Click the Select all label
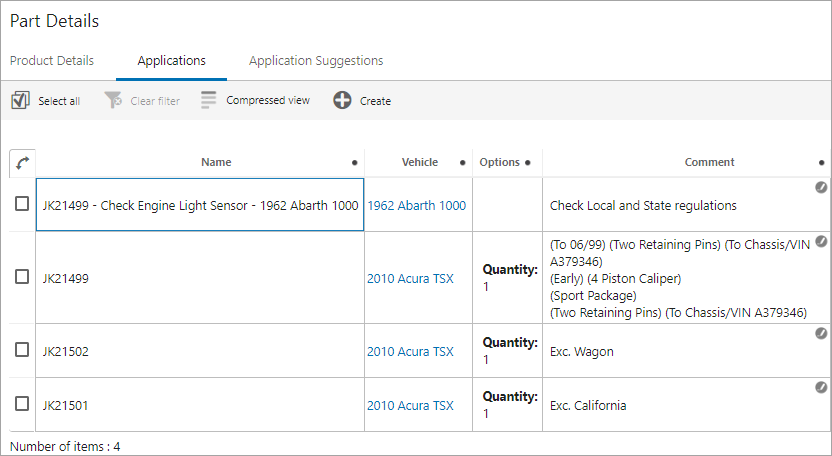The height and width of the screenshot is (456, 832). click(x=59, y=101)
